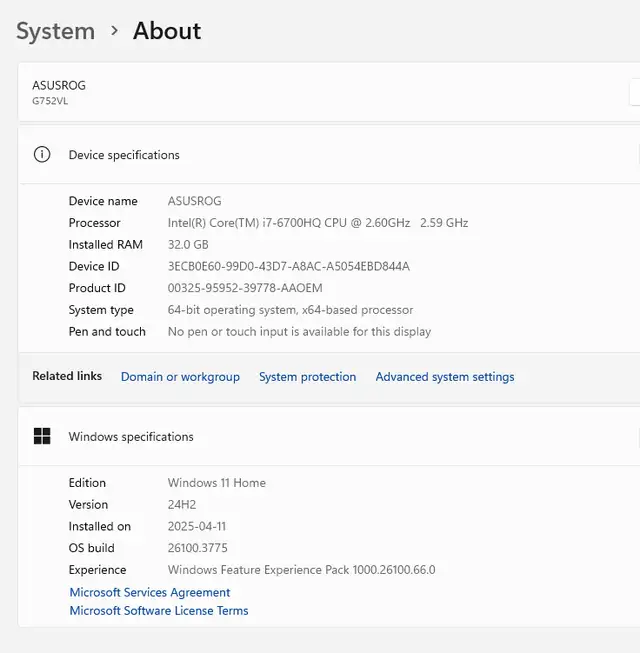Open Microsoft Services Agreement link
The width and height of the screenshot is (640, 653).
(x=149, y=592)
